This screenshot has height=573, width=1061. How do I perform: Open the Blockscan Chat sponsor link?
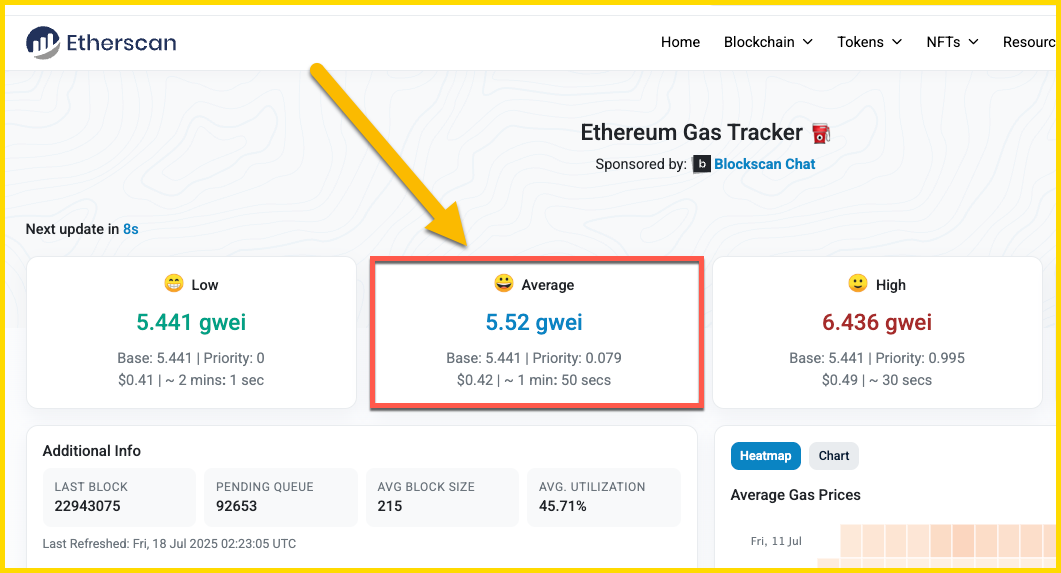point(764,164)
